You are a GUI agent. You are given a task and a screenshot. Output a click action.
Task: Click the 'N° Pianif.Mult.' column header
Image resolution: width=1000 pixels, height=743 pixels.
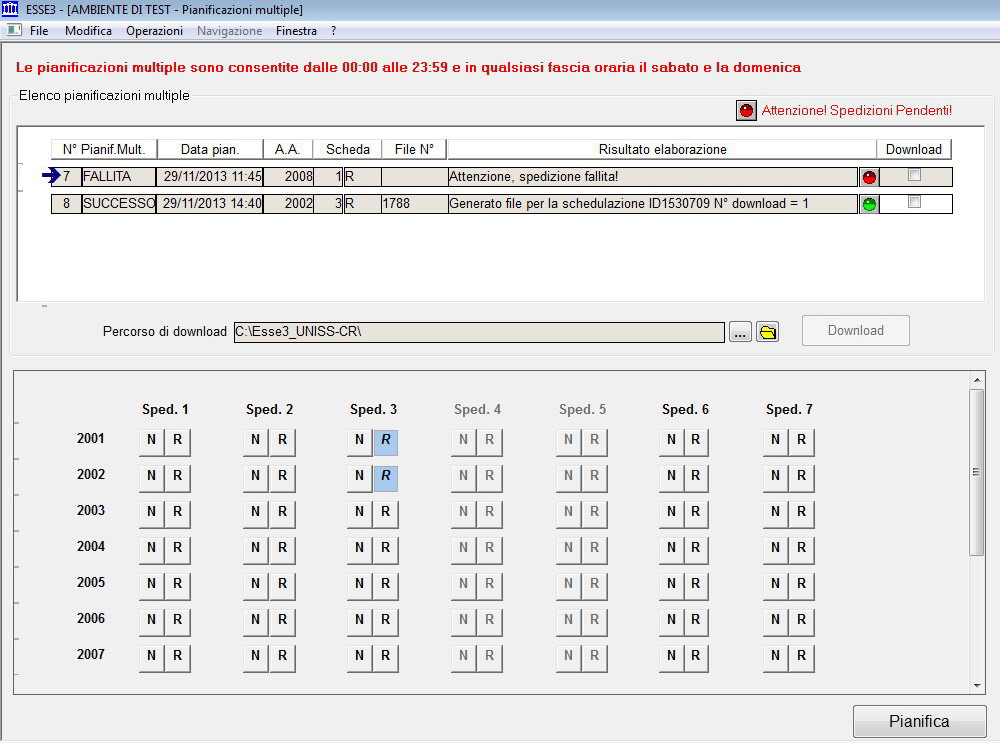[x=104, y=149]
